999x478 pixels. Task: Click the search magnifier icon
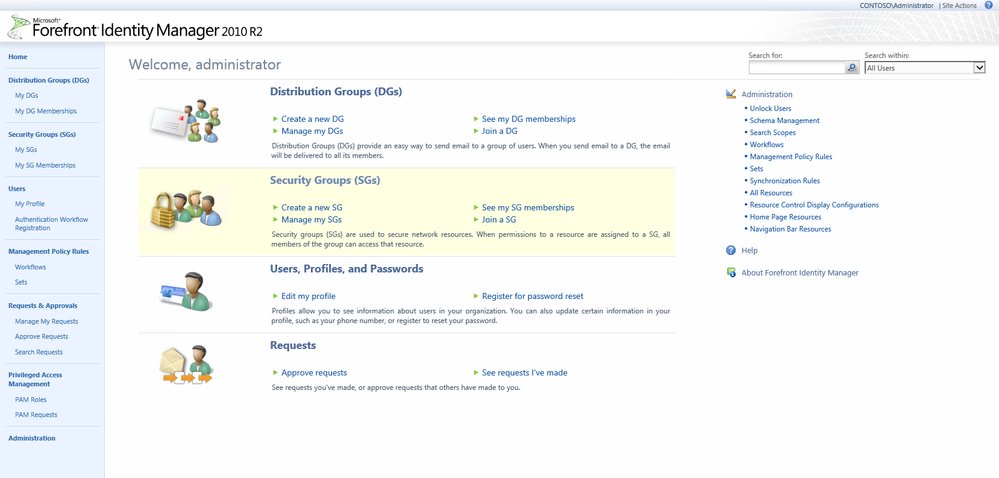tap(852, 68)
